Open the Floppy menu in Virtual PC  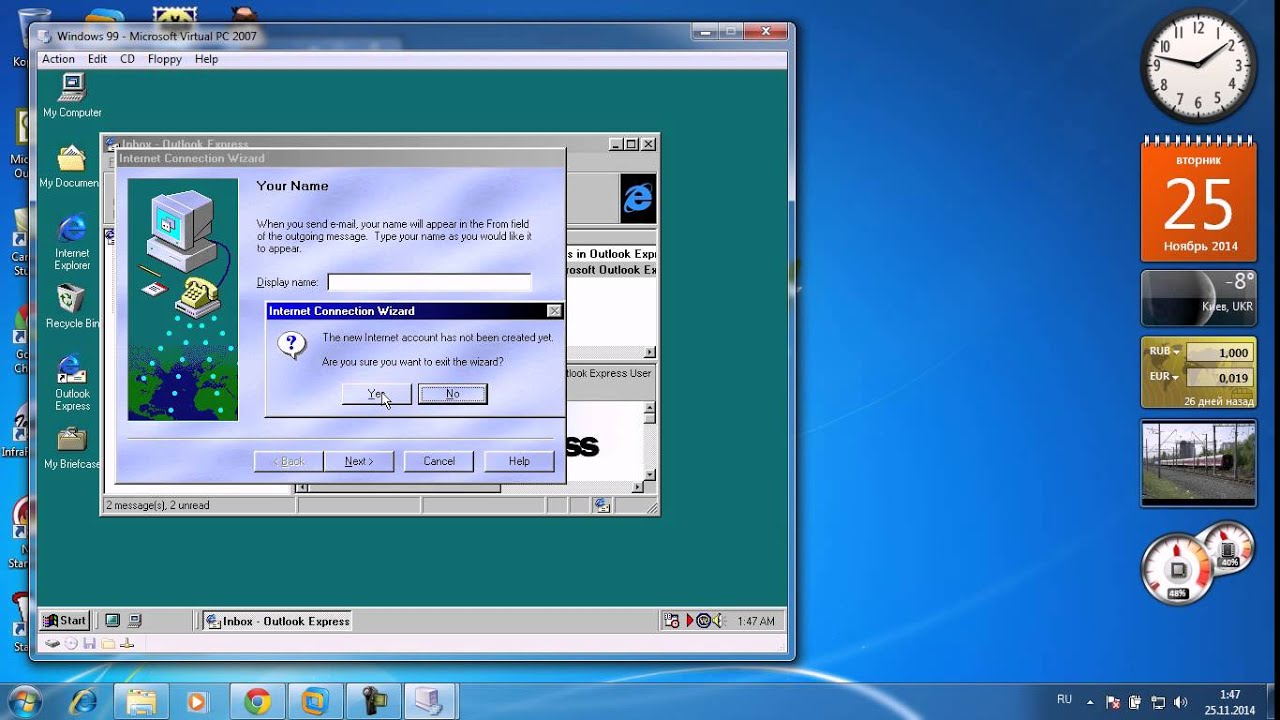click(165, 59)
